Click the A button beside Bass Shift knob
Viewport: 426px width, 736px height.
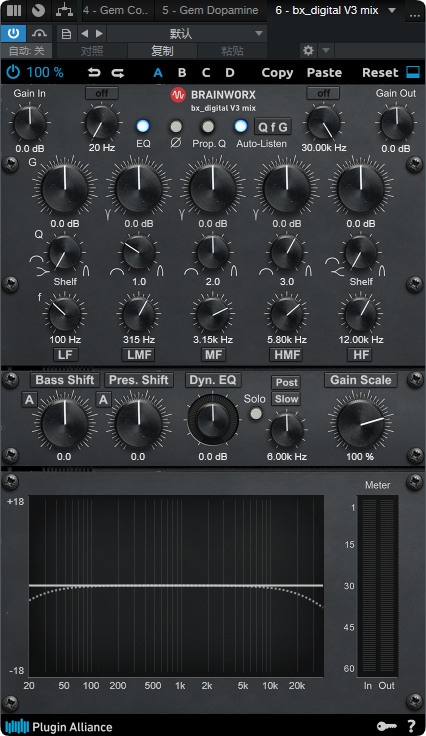pos(29,400)
